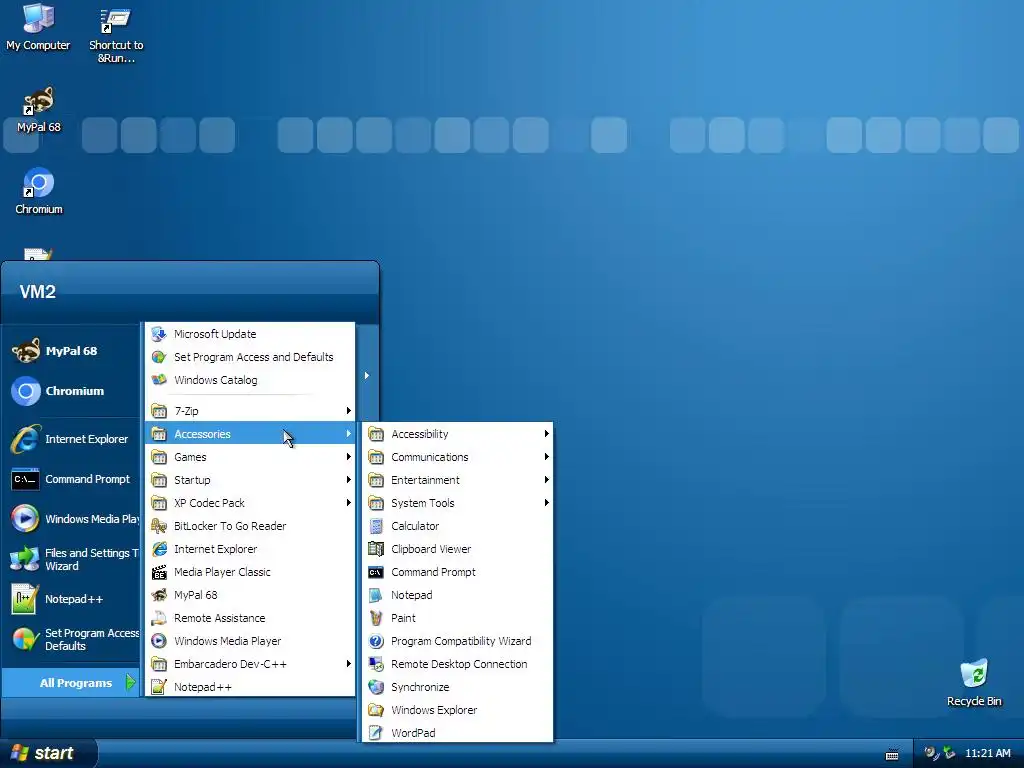Launch Chromium pinned in Start menu
1024x768 pixels.
[x=72, y=391]
